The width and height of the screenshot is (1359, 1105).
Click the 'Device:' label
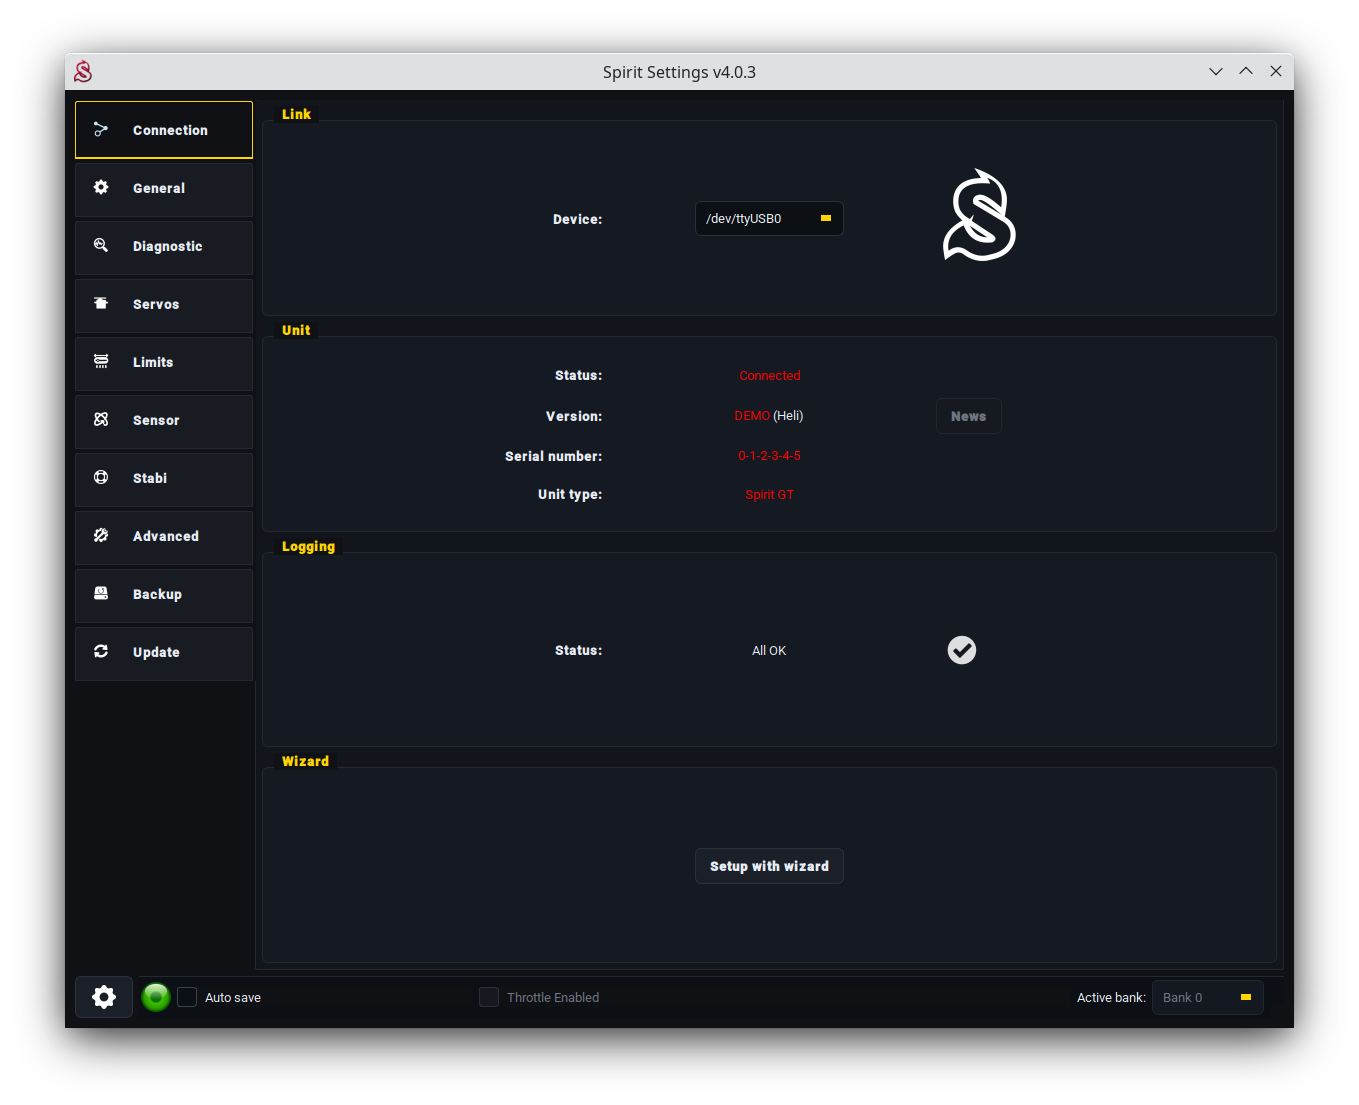click(578, 219)
